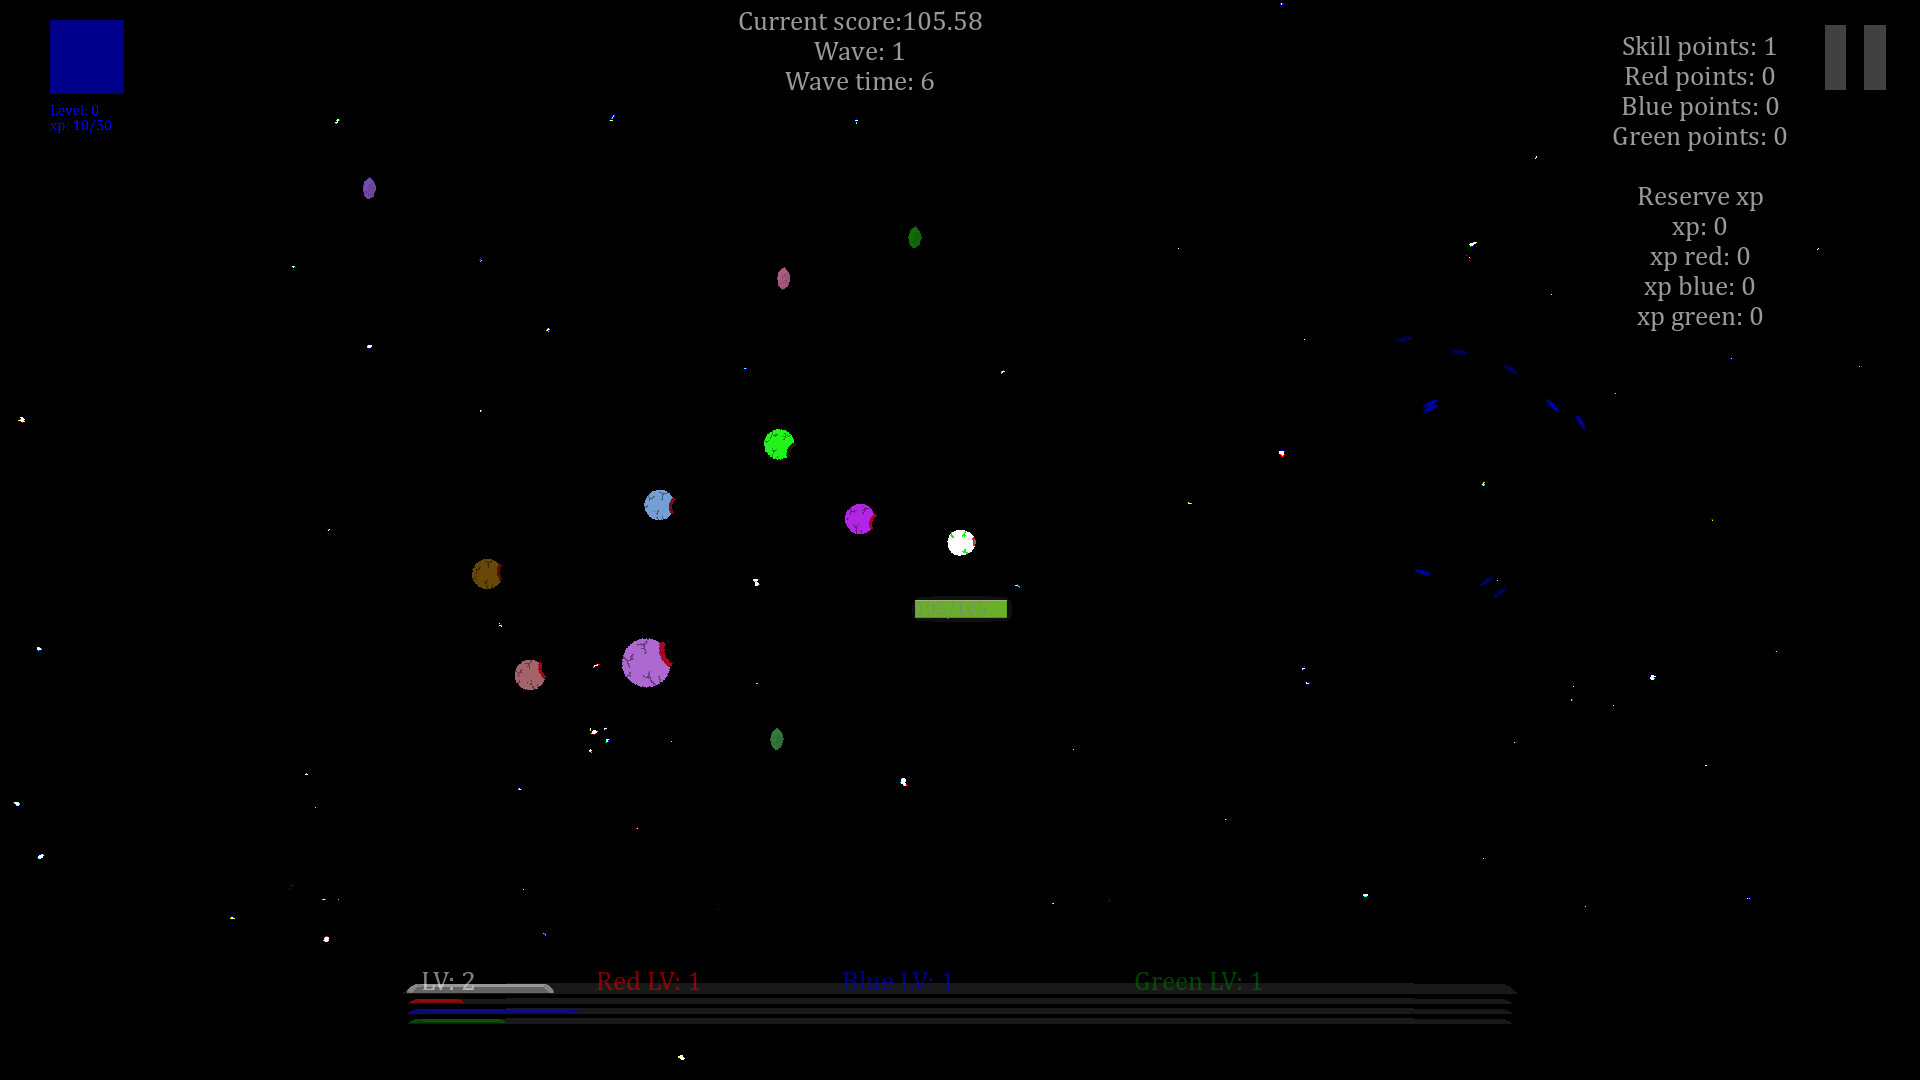Click the pause button

pyautogui.click(x=1855, y=56)
